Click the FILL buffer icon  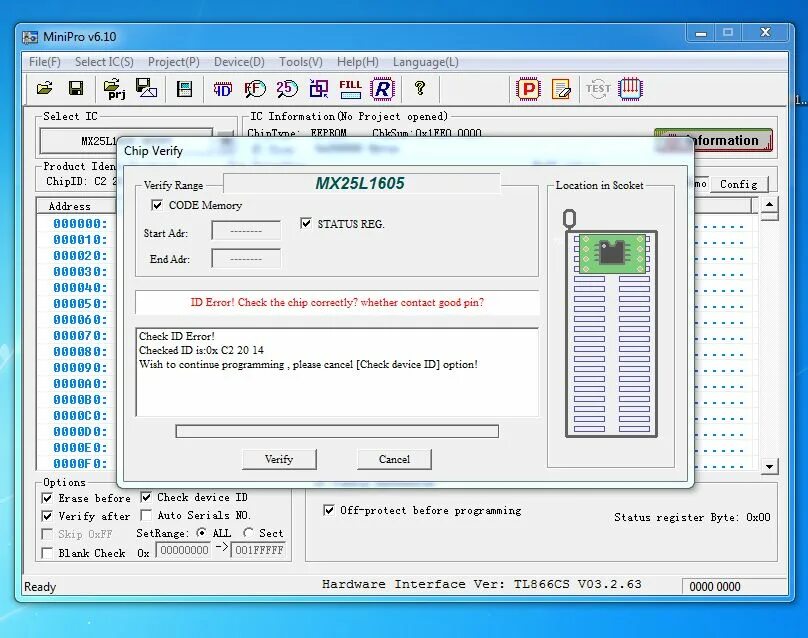click(350, 89)
